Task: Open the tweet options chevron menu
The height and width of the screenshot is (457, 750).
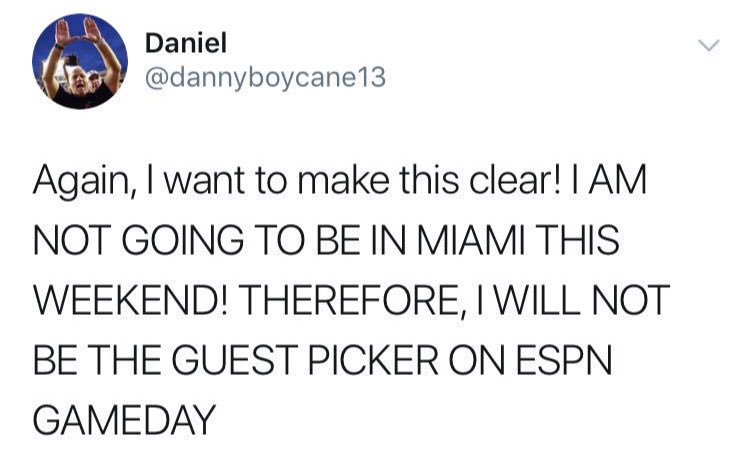Action: click(x=708, y=45)
